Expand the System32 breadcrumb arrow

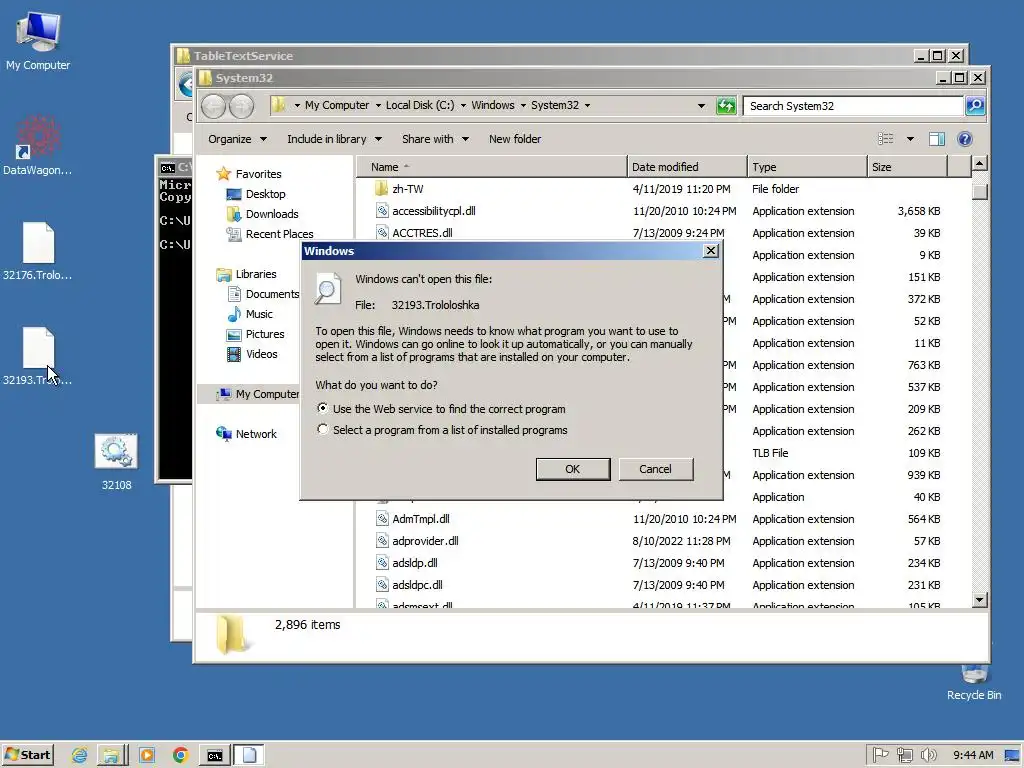[x=587, y=106]
